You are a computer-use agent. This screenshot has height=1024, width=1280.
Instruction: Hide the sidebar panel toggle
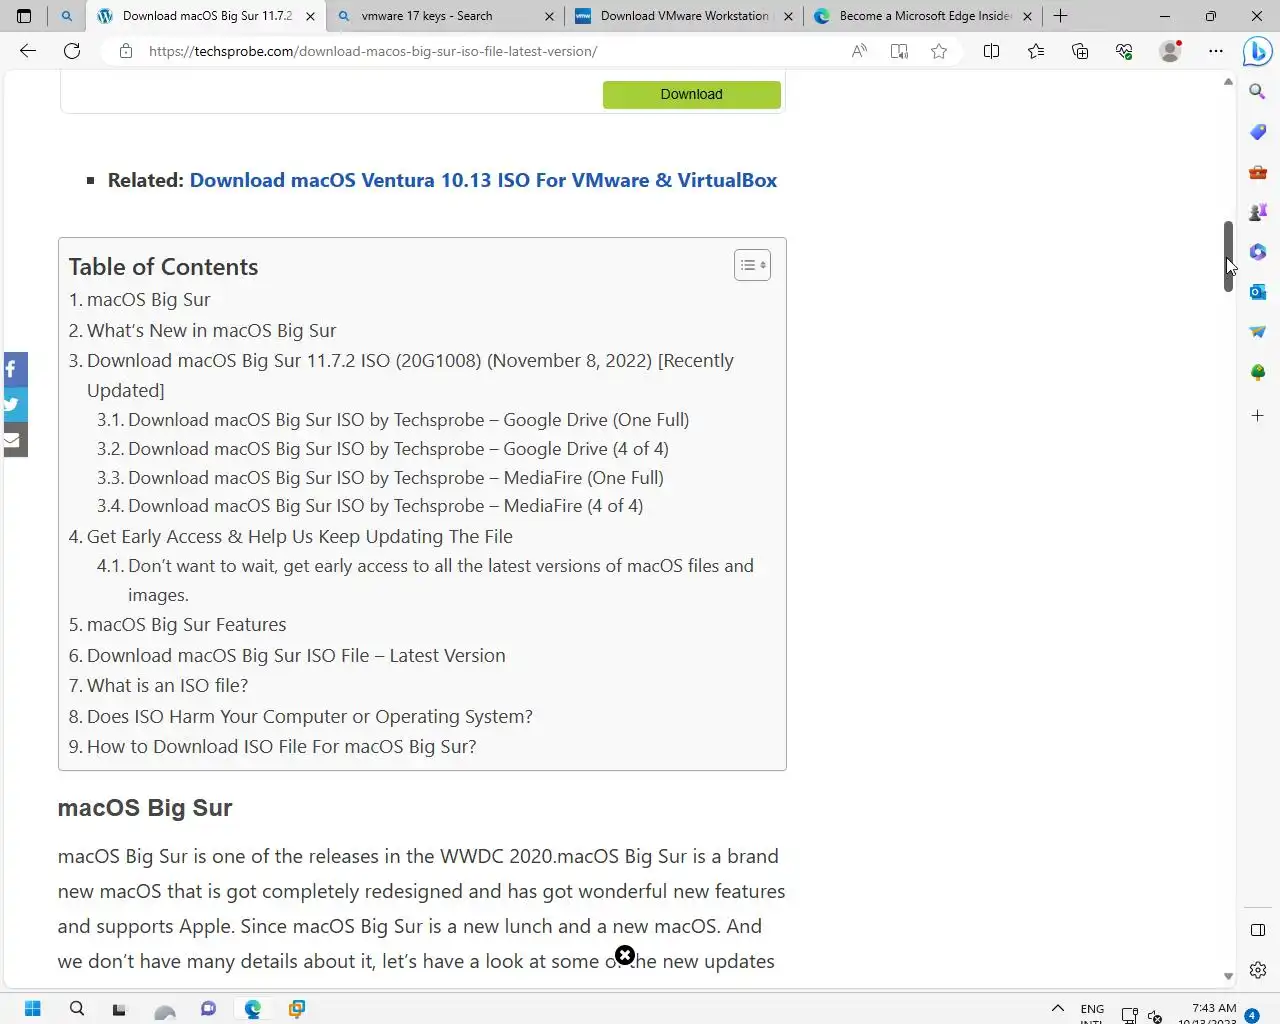click(1258, 930)
